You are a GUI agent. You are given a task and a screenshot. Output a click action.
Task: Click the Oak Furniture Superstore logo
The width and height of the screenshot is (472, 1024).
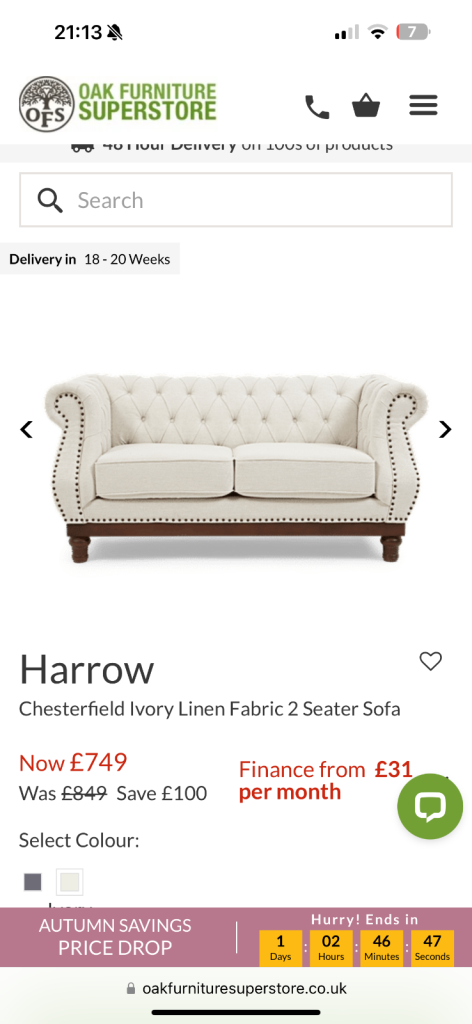click(118, 104)
